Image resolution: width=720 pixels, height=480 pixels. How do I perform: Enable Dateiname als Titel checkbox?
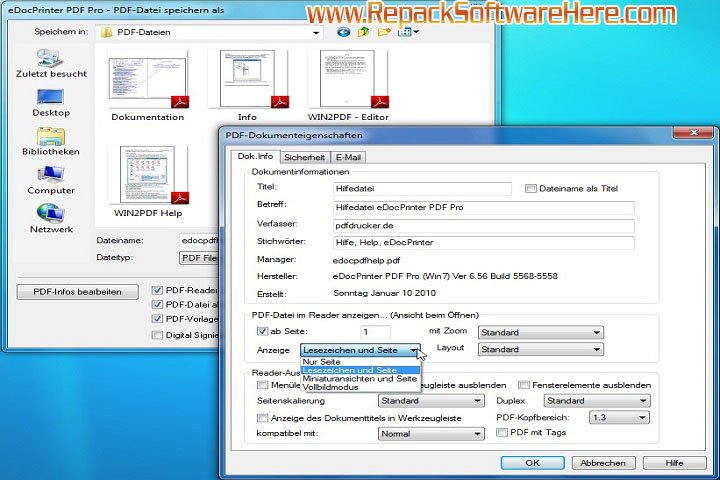click(530, 188)
